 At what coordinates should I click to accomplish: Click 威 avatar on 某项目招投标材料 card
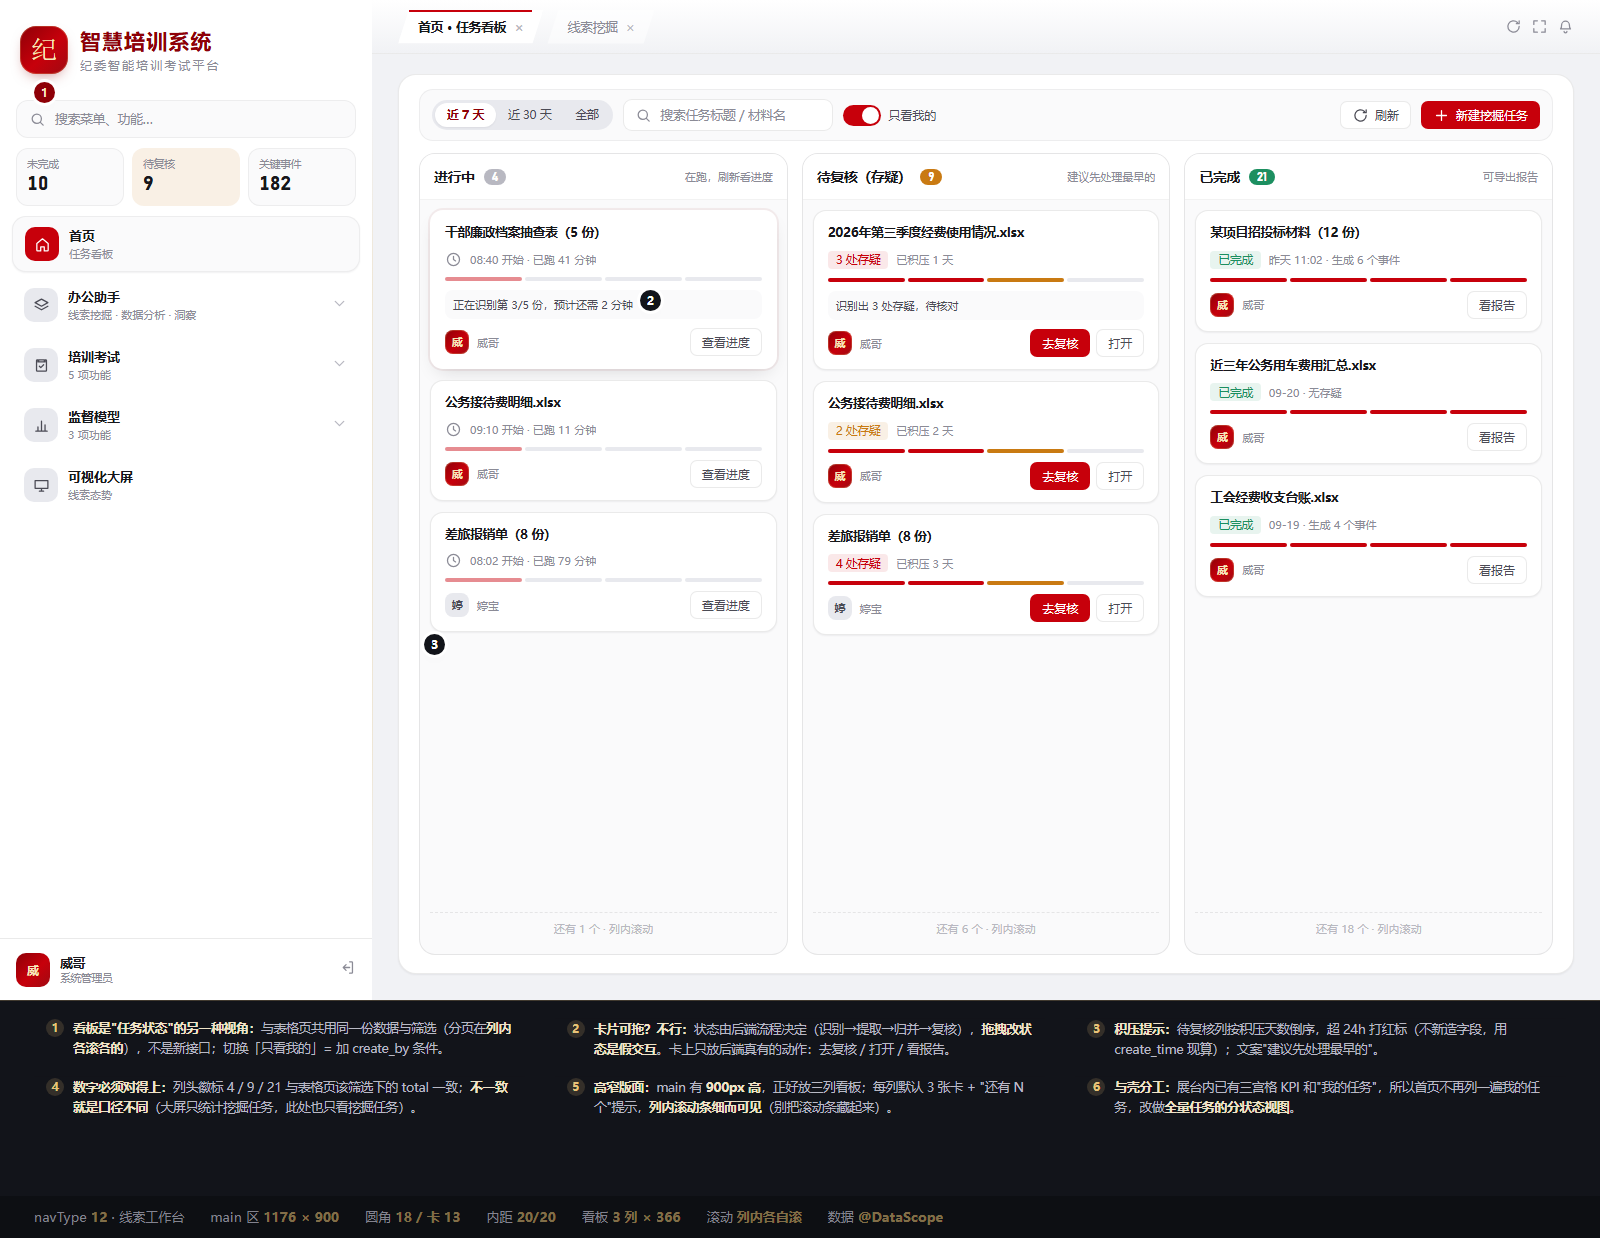tap(1222, 305)
